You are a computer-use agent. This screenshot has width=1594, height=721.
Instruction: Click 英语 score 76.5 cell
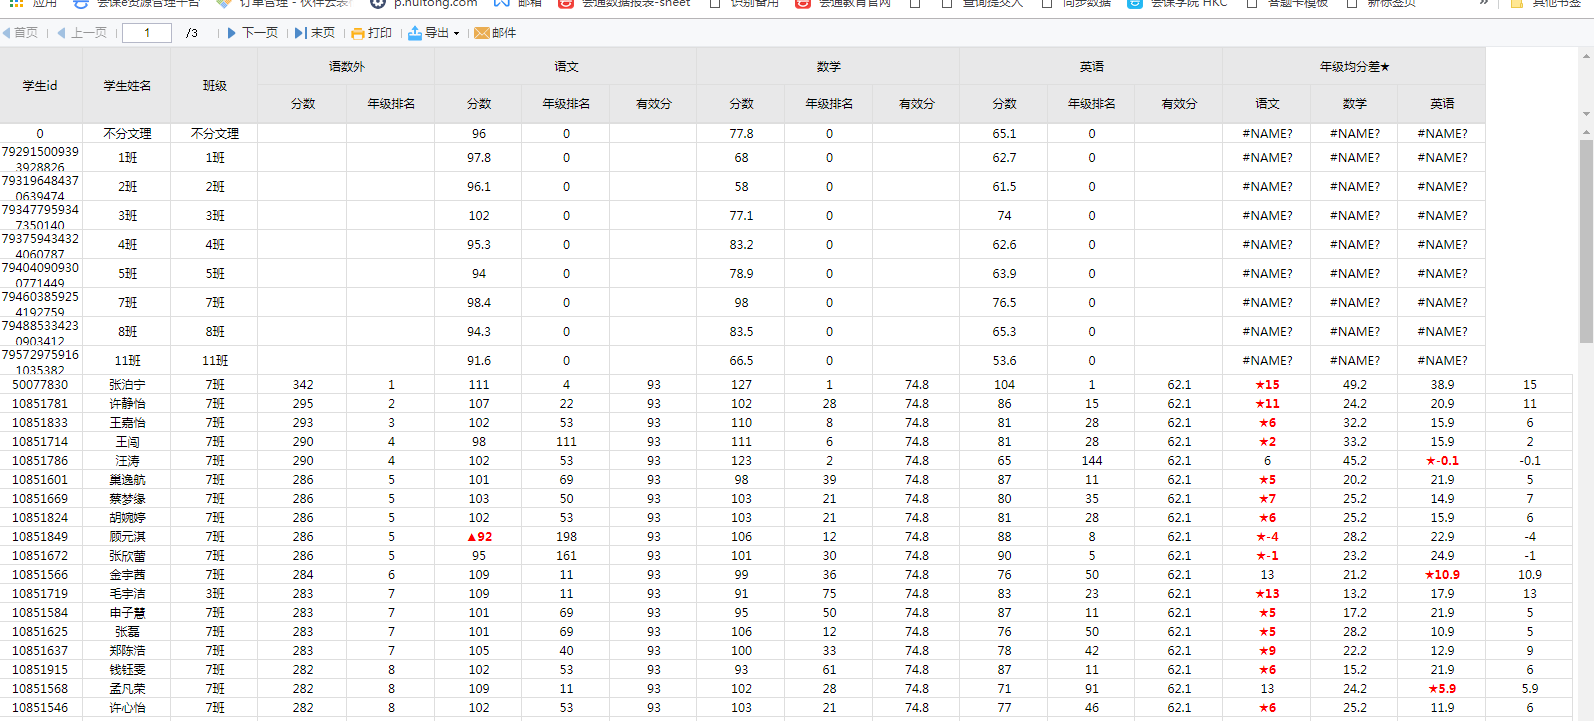point(1004,303)
